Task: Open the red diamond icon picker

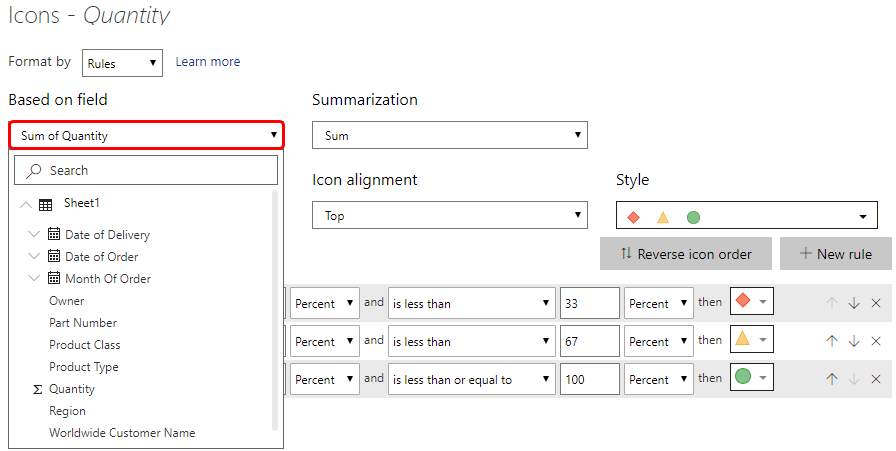Action: point(752,303)
